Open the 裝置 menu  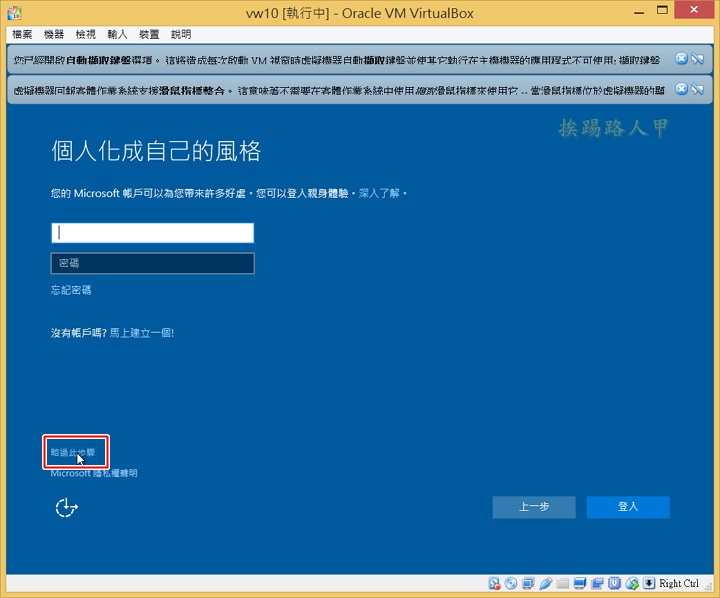(x=149, y=34)
